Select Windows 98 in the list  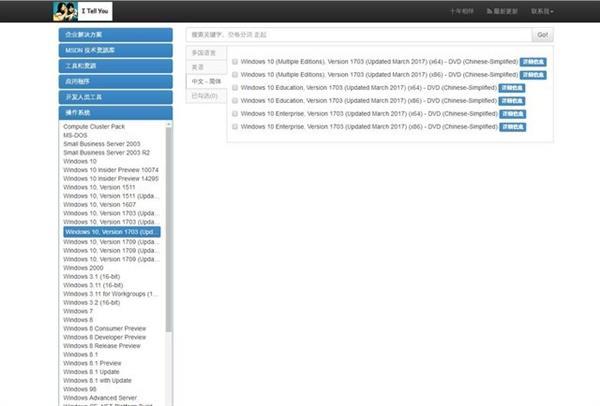tap(80, 389)
